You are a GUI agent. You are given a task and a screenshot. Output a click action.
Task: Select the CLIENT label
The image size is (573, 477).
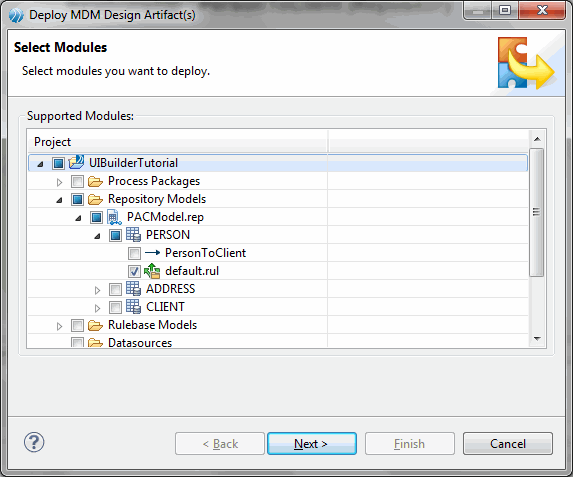(165, 307)
